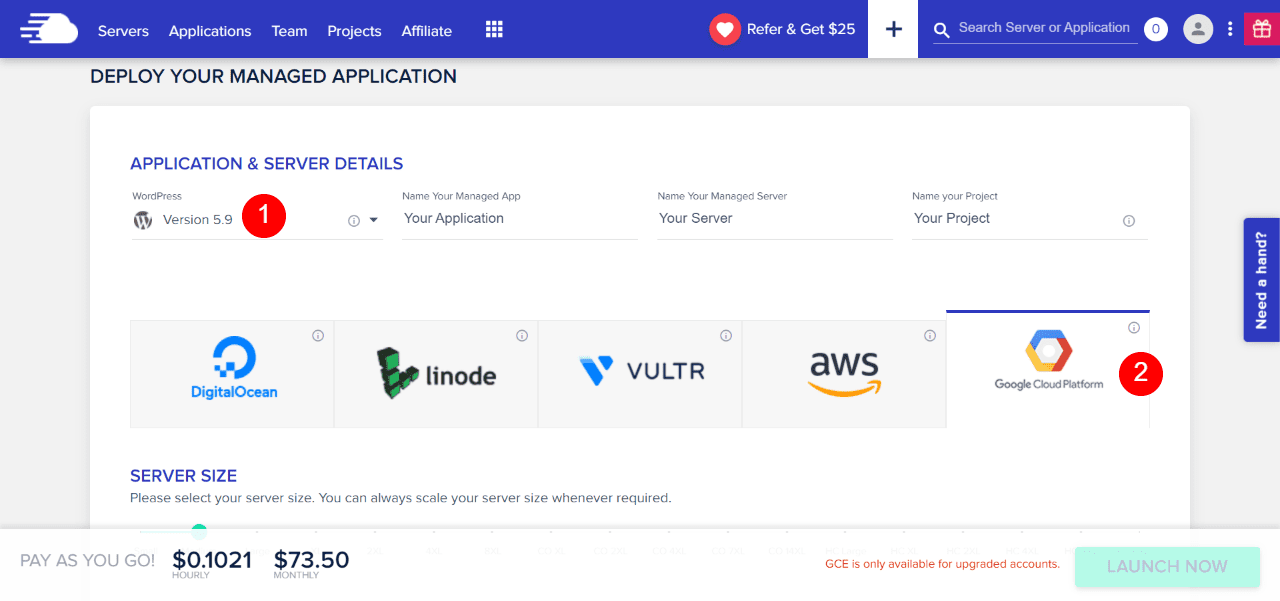
Task: Select the Linode provider icon
Action: coord(435,372)
